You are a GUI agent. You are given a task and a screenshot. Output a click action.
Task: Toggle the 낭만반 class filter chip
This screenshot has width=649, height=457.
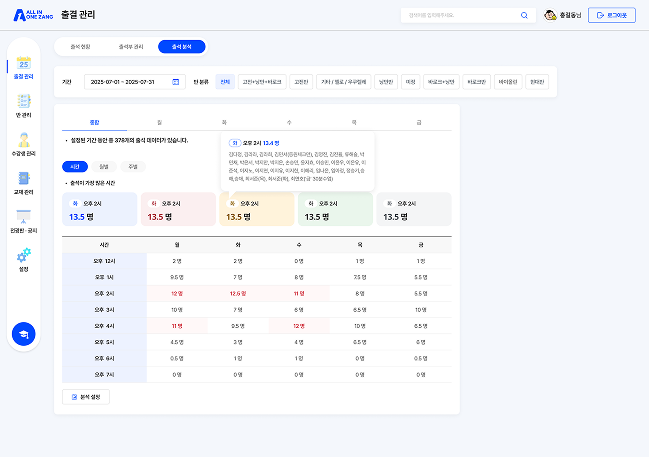click(x=386, y=82)
